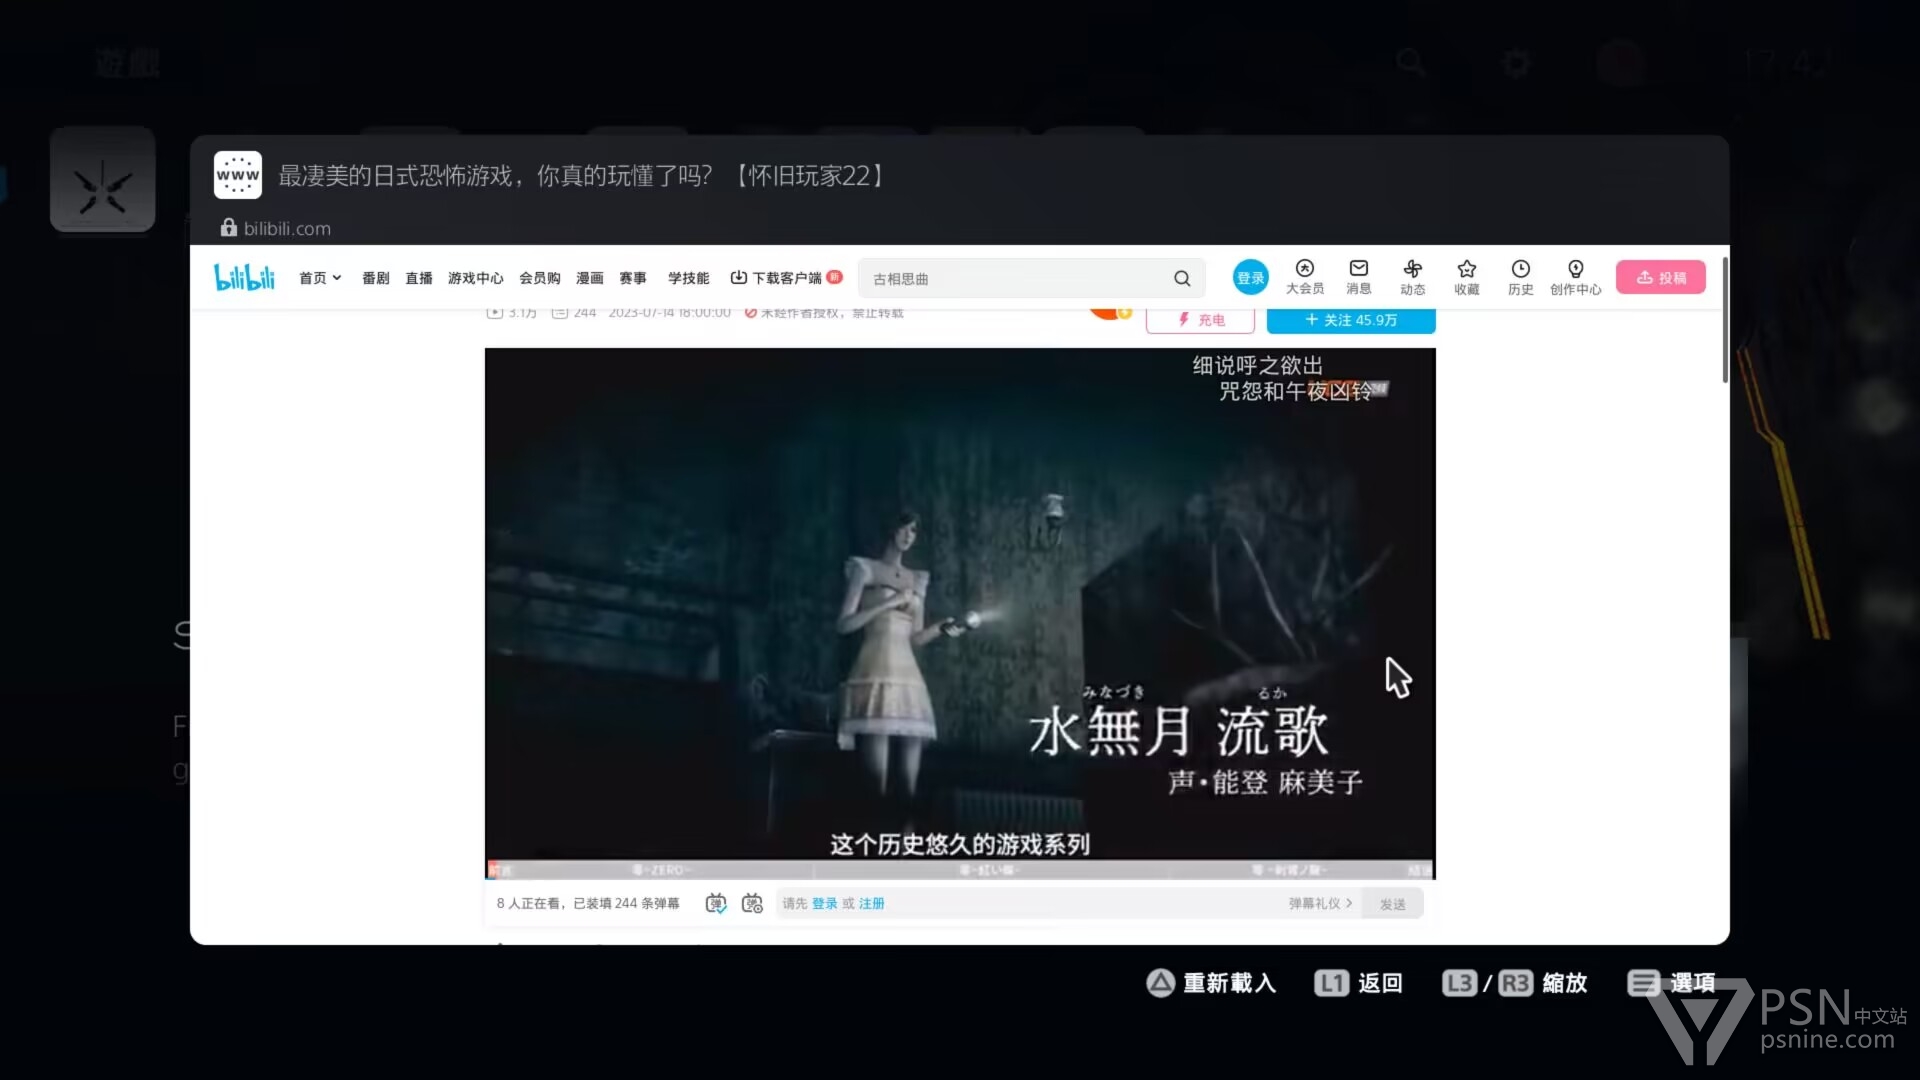This screenshot has width=1920, height=1080.
Task: Click the 選項 options prompt
Action: point(1671,983)
